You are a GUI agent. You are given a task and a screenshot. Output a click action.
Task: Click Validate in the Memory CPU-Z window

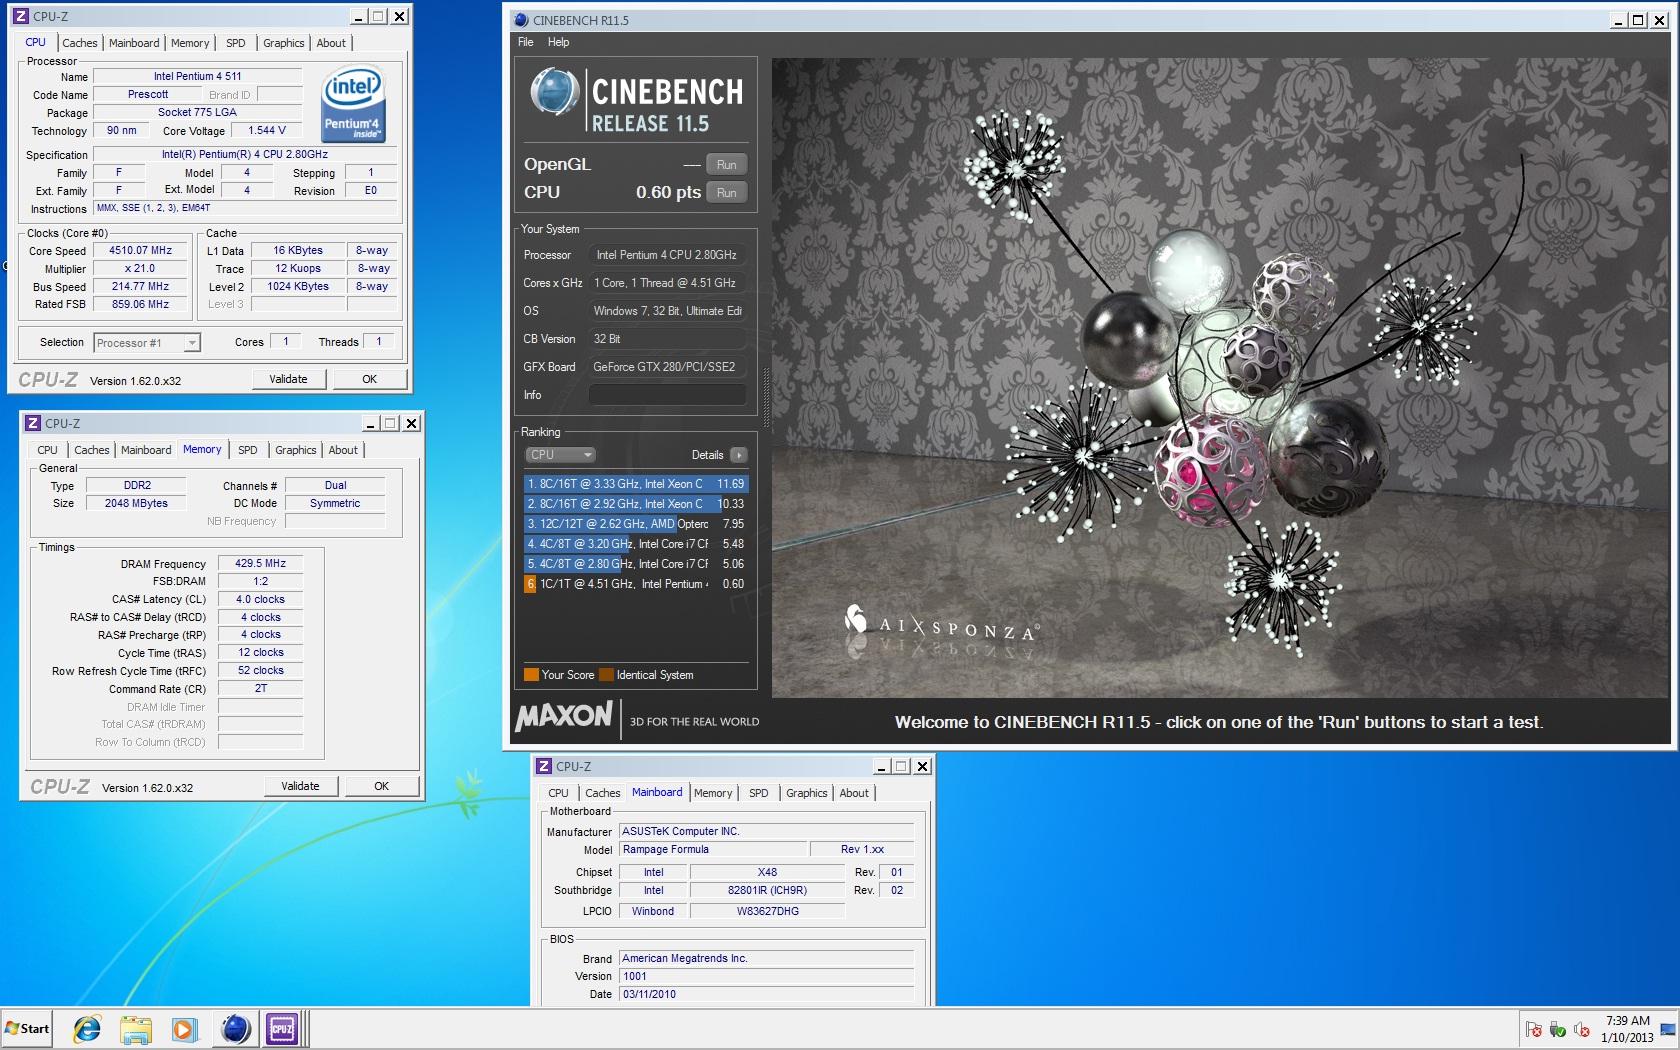click(300, 786)
